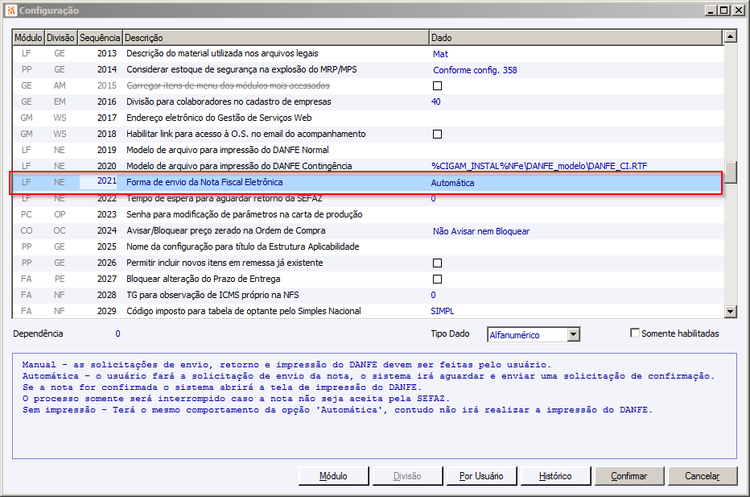Select row 2013 Descrição do material utilizada
The width and height of the screenshot is (750, 497).
[x=368, y=54]
